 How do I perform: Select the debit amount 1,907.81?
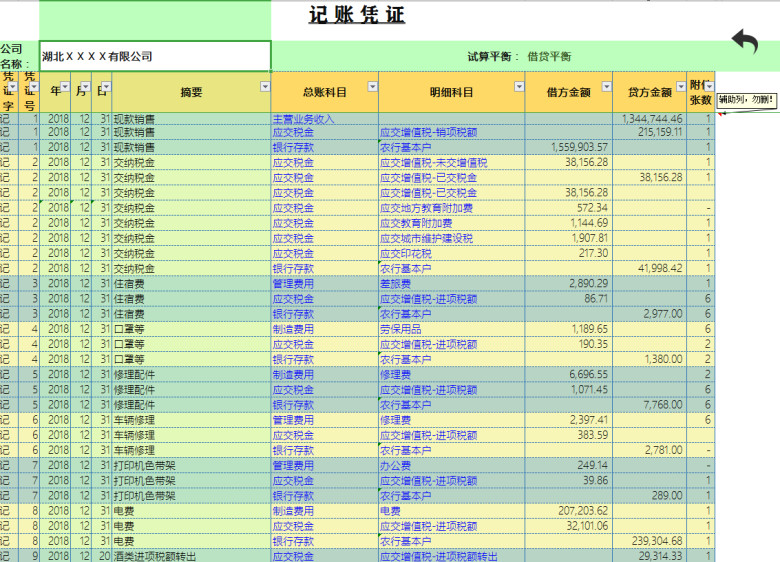569,238
